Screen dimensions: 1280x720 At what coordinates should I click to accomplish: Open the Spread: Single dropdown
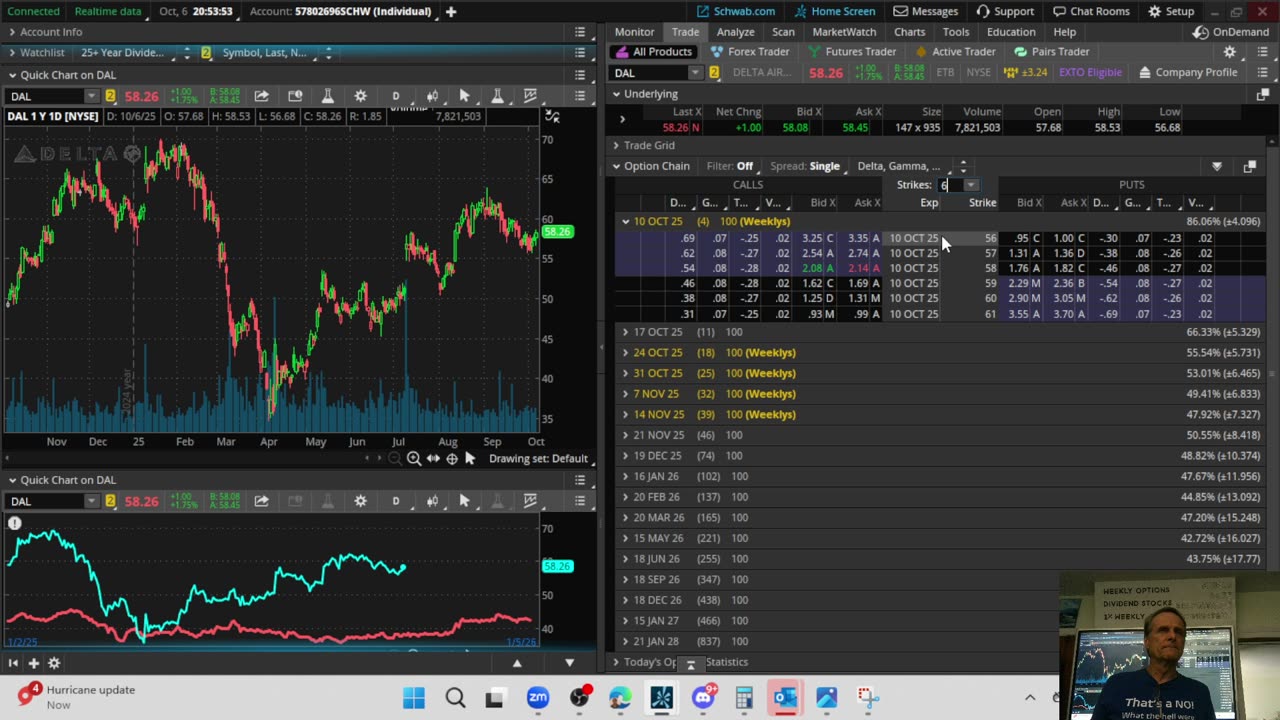click(805, 166)
